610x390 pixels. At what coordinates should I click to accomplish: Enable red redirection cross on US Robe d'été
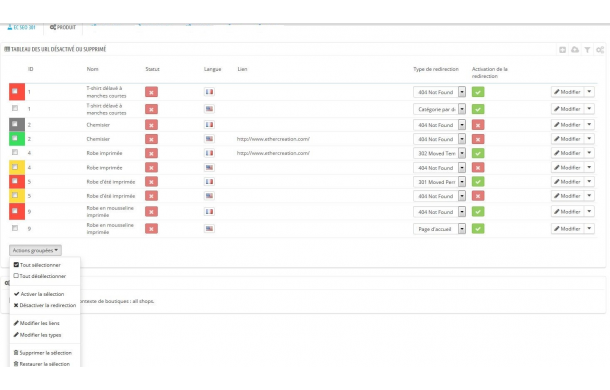pos(478,196)
